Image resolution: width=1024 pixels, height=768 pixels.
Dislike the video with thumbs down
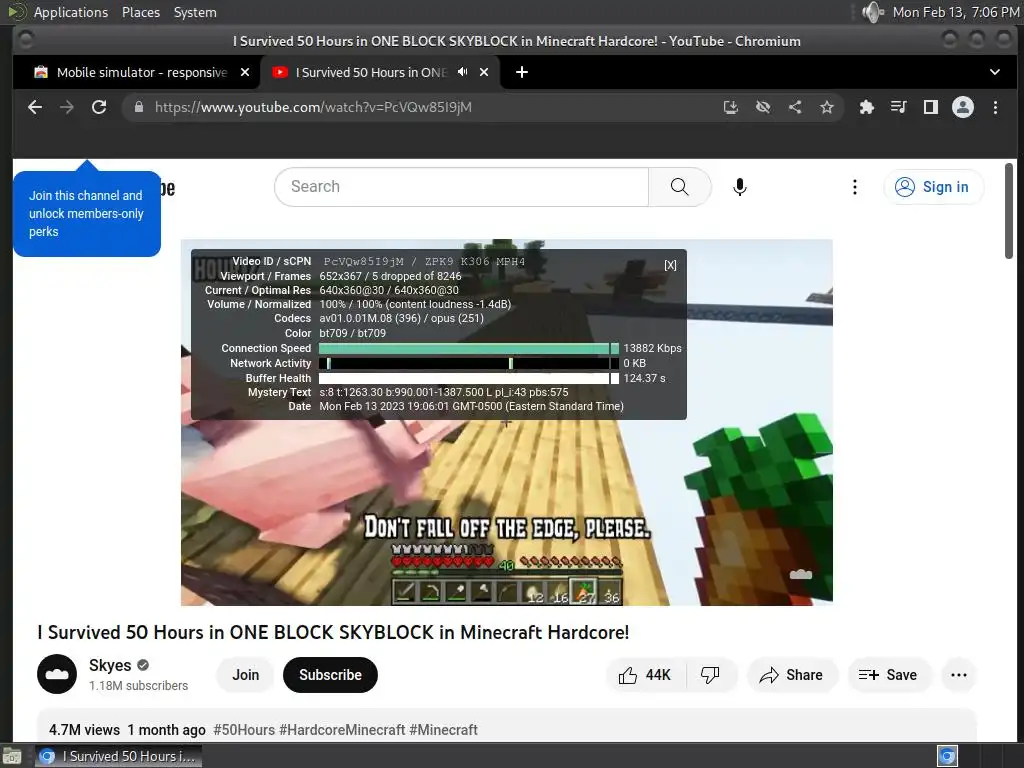point(710,675)
